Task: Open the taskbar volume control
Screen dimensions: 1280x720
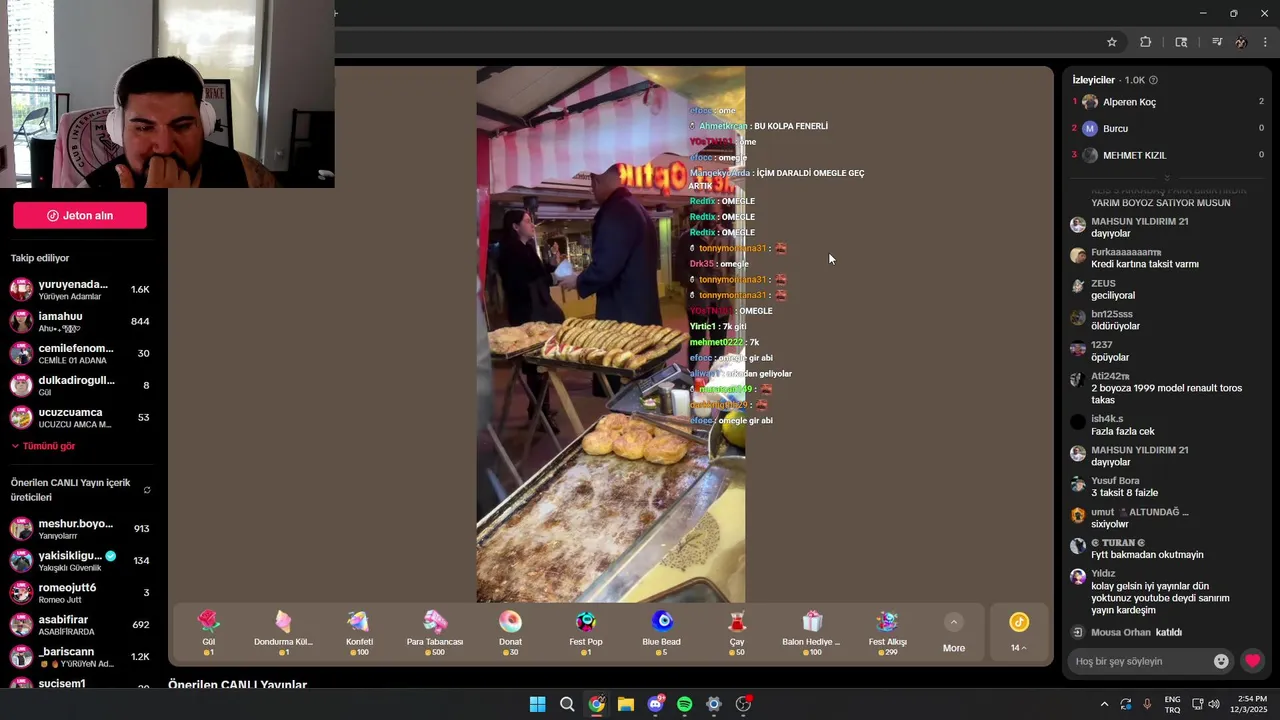Action: [x=1214, y=704]
